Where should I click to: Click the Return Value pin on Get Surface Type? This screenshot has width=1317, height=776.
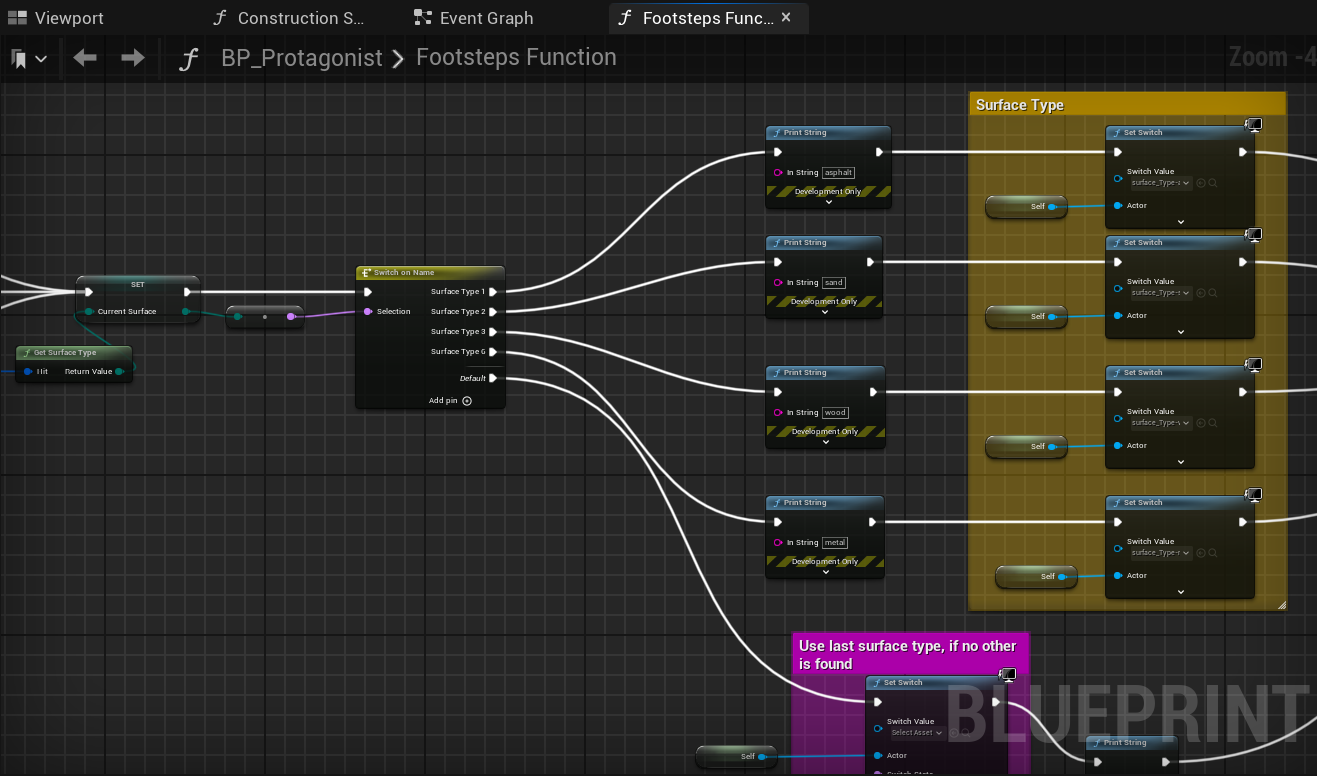119,372
